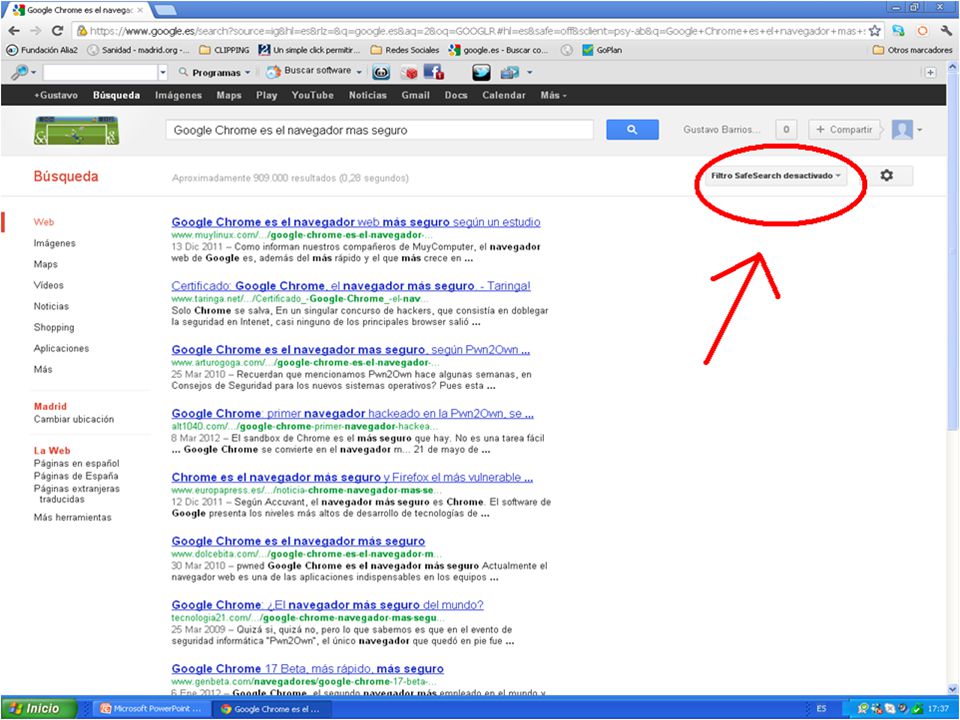This screenshot has width=960, height=720.
Task: Expand the Filtro SafeSearch desactivado dropdown
Action: (776, 176)
